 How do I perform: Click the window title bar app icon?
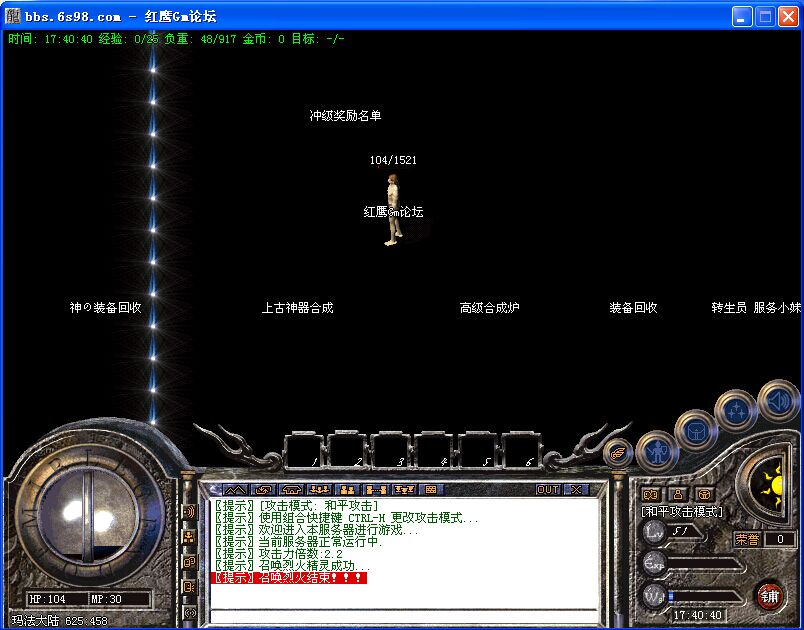tap(13, 16)
